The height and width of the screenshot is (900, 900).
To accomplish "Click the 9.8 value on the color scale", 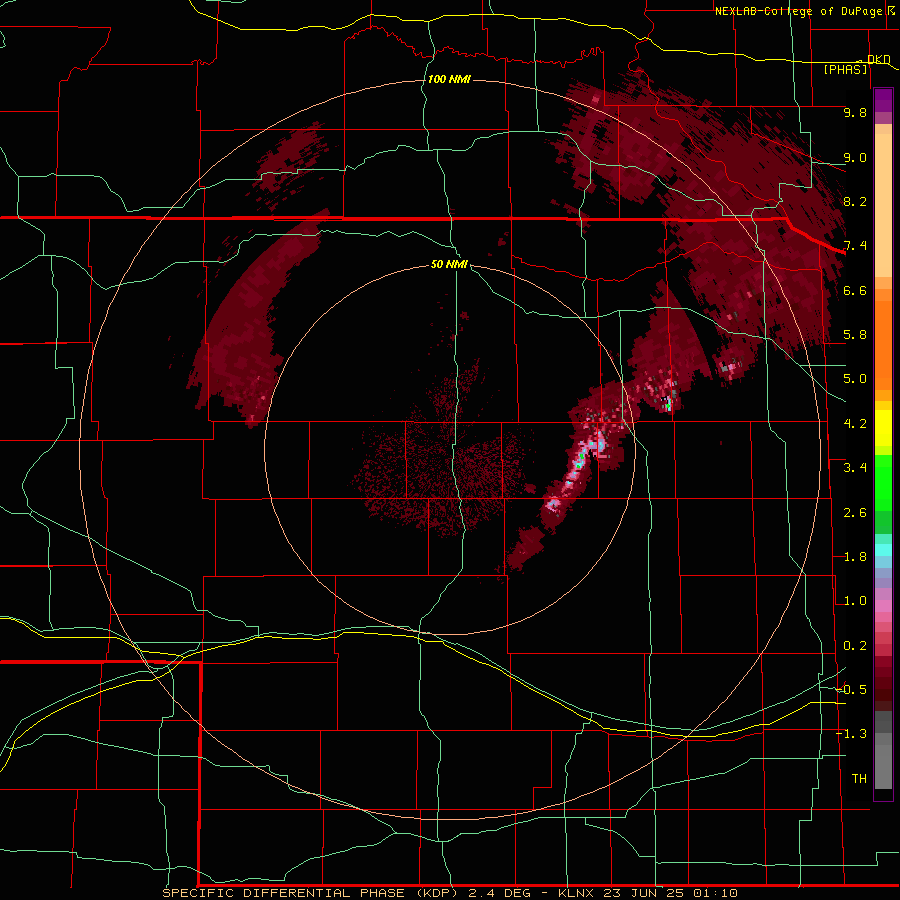I will [x=855, y=112].
